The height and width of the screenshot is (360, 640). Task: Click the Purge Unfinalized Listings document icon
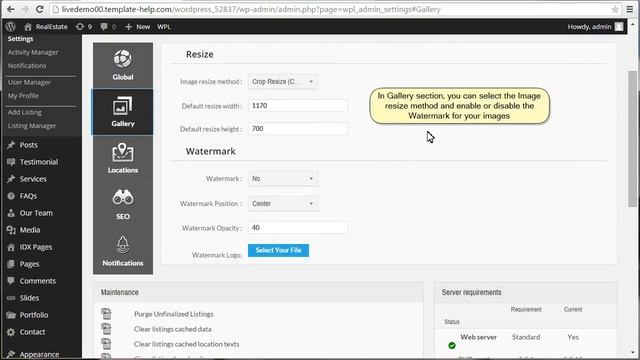(106, 313)
